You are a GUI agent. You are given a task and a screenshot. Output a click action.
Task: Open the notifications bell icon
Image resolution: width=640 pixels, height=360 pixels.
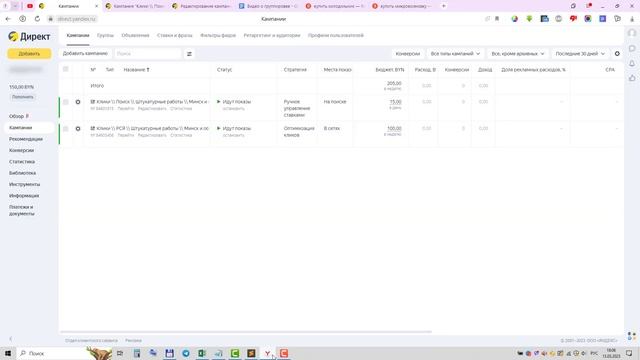(632, 63)
